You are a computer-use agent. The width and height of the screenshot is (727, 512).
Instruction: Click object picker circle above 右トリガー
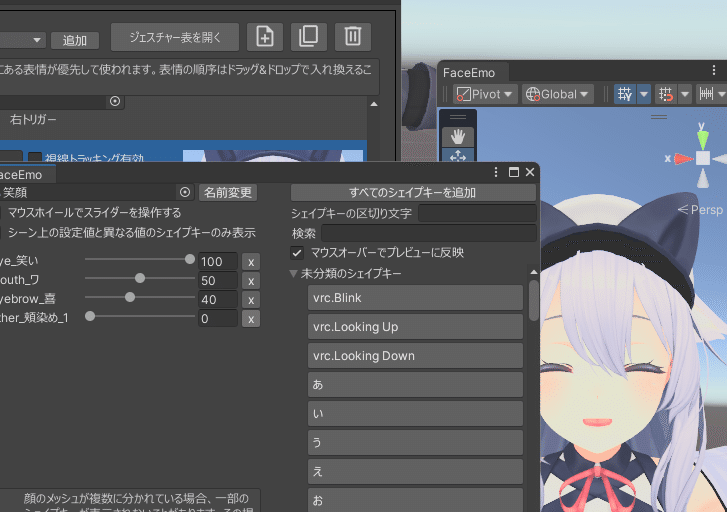click(x=115, y=101)
